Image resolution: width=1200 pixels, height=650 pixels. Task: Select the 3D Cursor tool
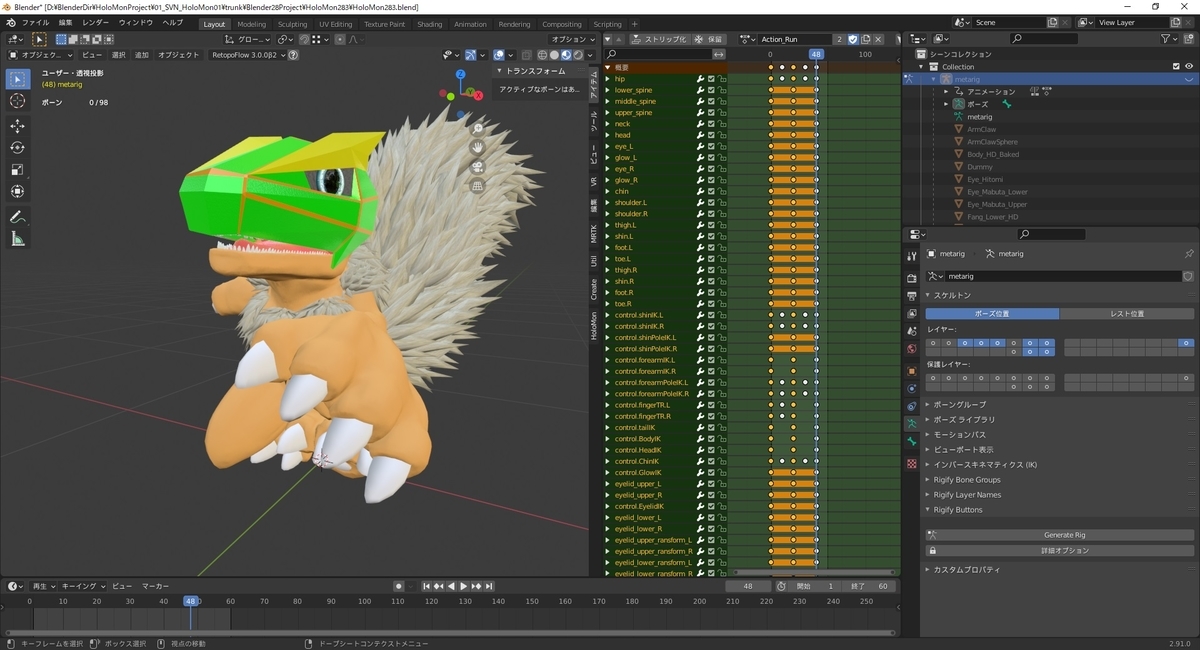(18, 101)
